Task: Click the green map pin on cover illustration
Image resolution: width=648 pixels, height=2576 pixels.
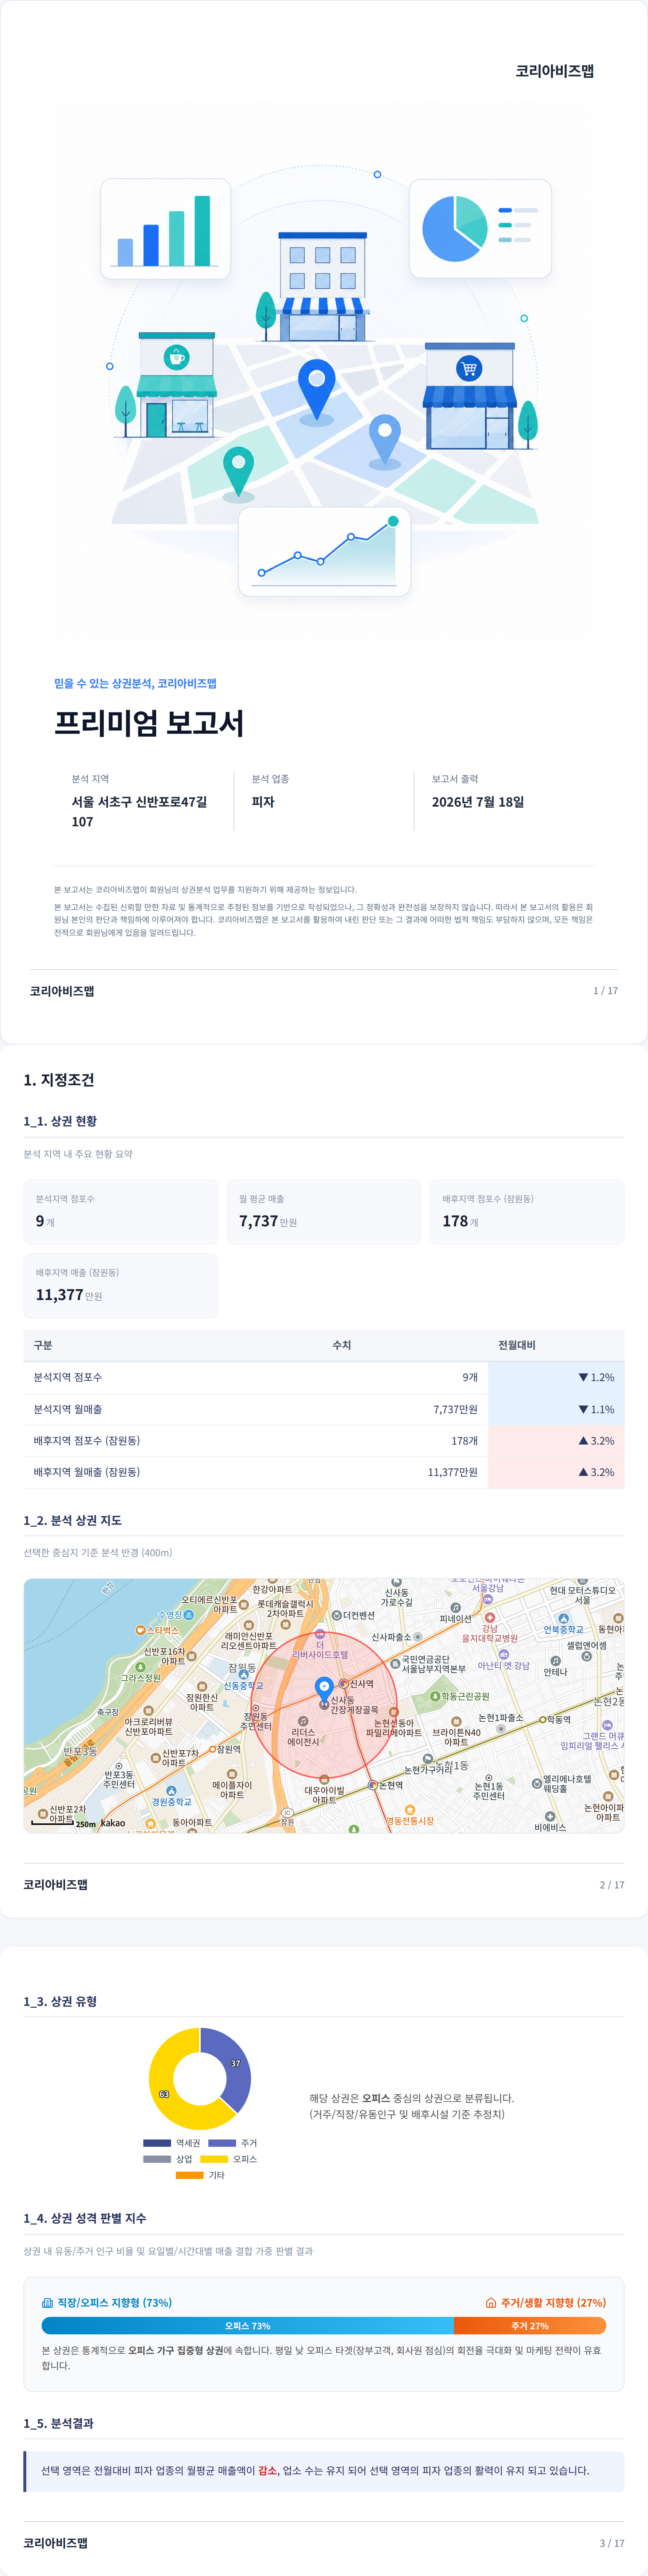Action: (238, 472)
